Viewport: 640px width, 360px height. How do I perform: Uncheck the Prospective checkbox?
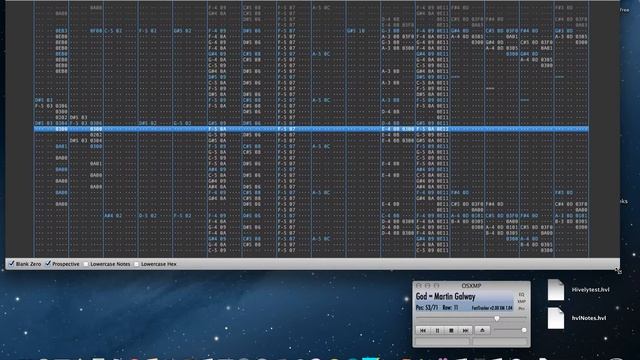coord(48,264)
